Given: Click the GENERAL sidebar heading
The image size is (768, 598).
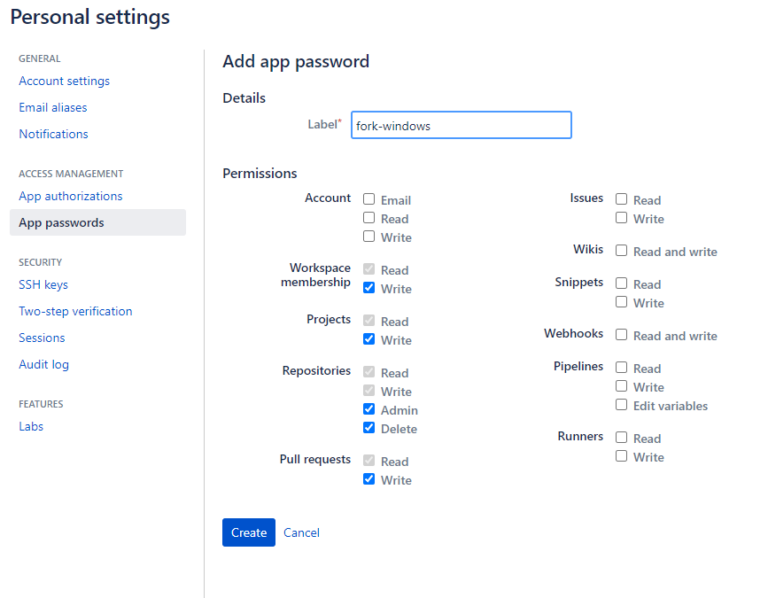Looking at the screenshot, I should 40,59.
